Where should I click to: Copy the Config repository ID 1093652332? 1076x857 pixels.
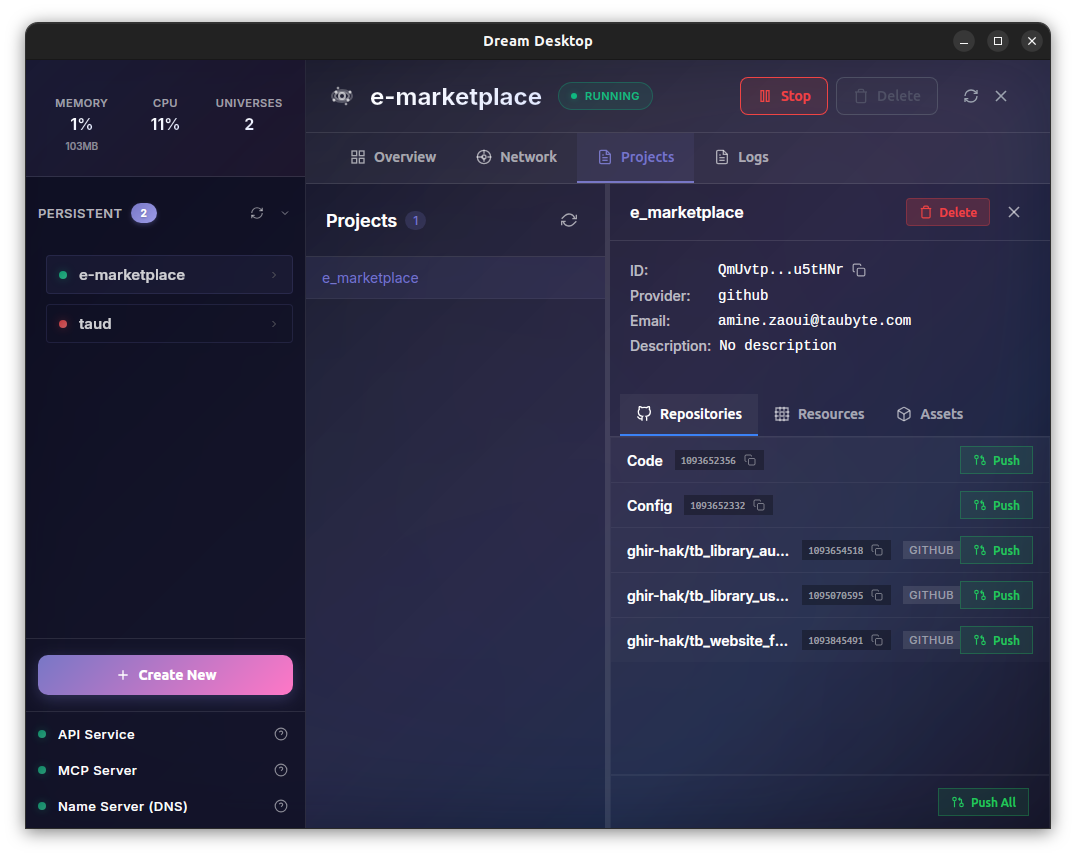click(x=759, y=505)
